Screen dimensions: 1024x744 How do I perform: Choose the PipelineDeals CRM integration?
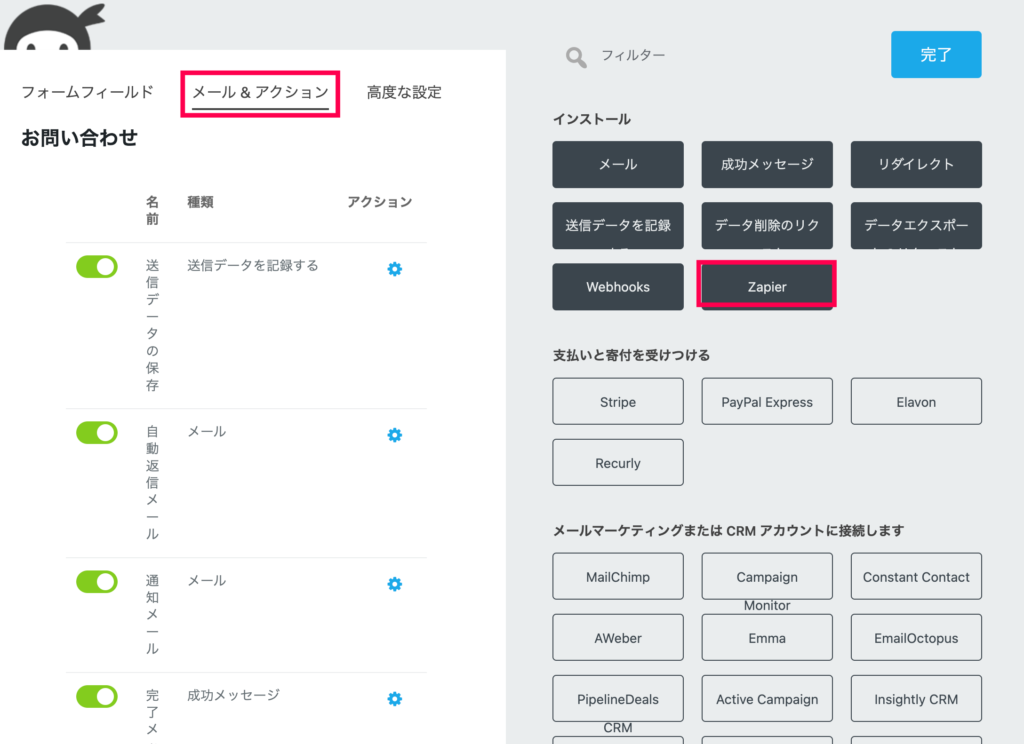click(x=618, y=699)
